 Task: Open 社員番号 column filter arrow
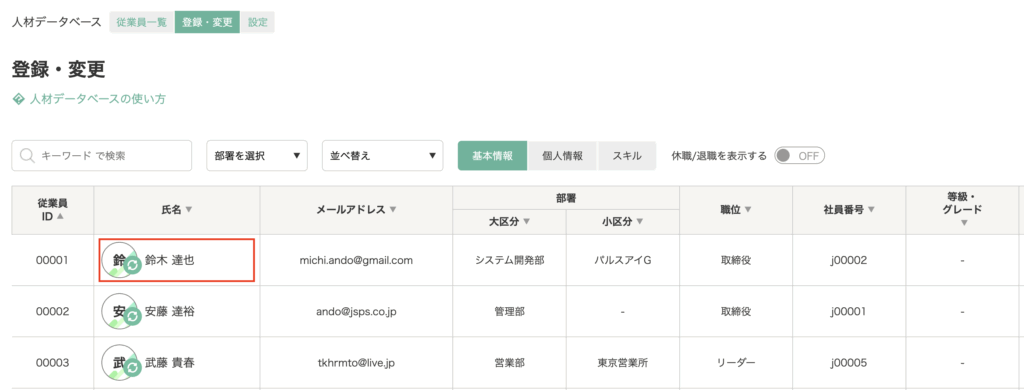click(871, 210)
